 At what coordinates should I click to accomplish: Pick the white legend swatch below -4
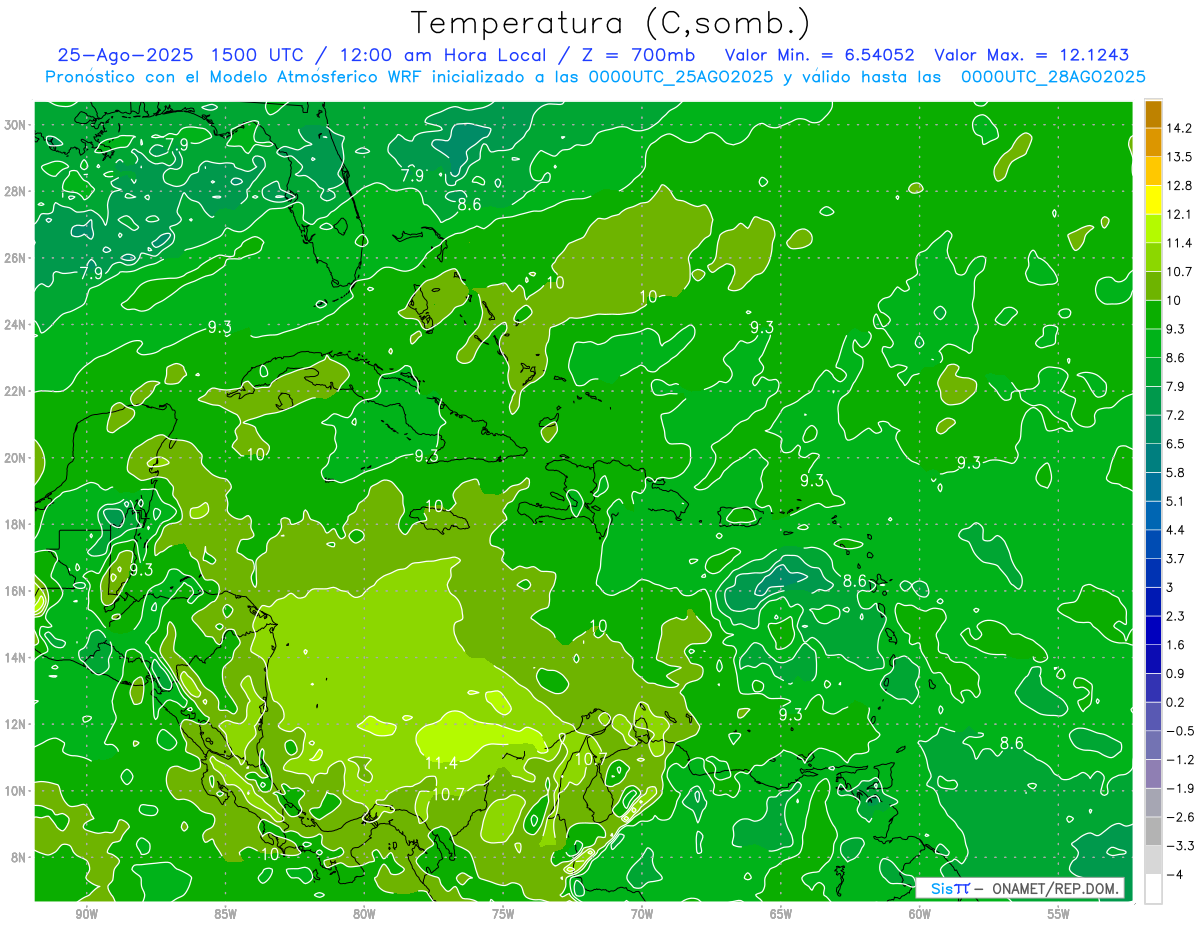coord(1153,888)
